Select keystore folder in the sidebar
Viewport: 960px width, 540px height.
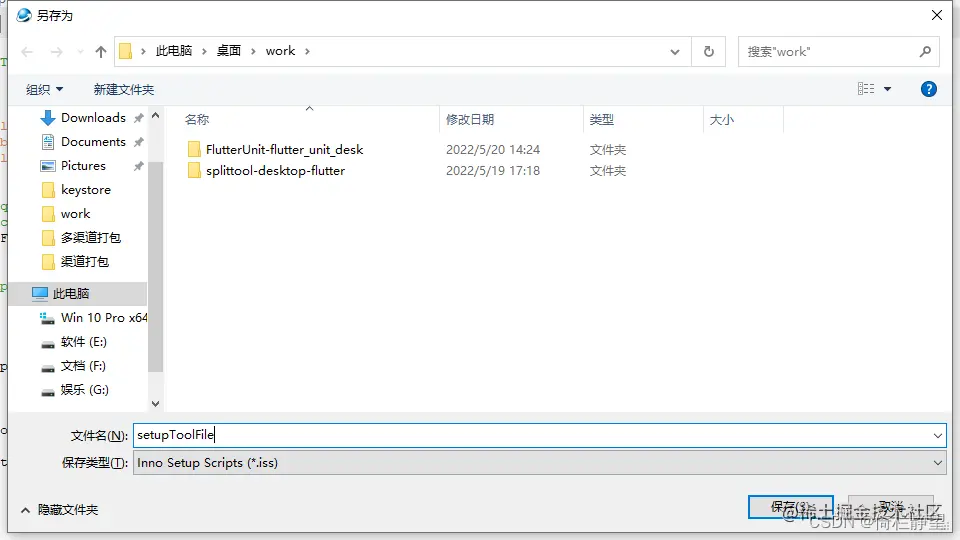pyautogui.click(x=86, y=190)
